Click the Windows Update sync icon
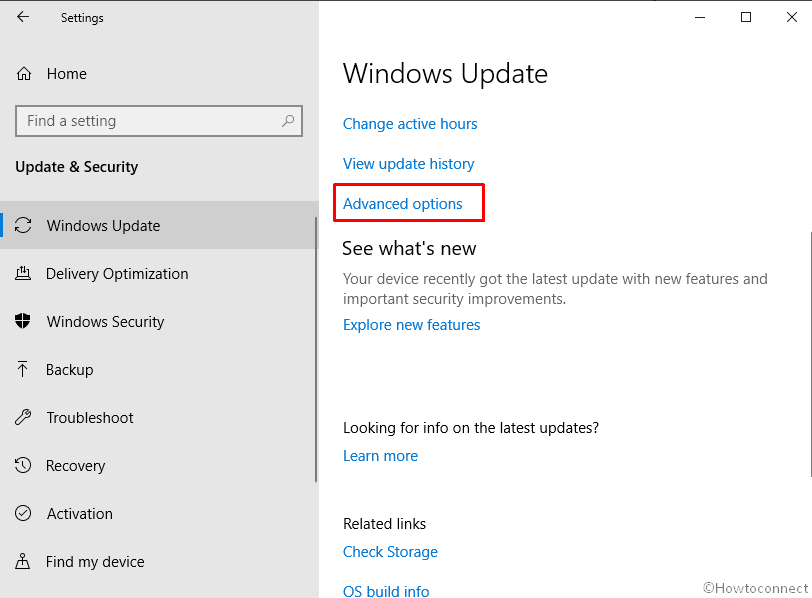The width and height of the screenshot is (812, 598). tap(23, 225)
